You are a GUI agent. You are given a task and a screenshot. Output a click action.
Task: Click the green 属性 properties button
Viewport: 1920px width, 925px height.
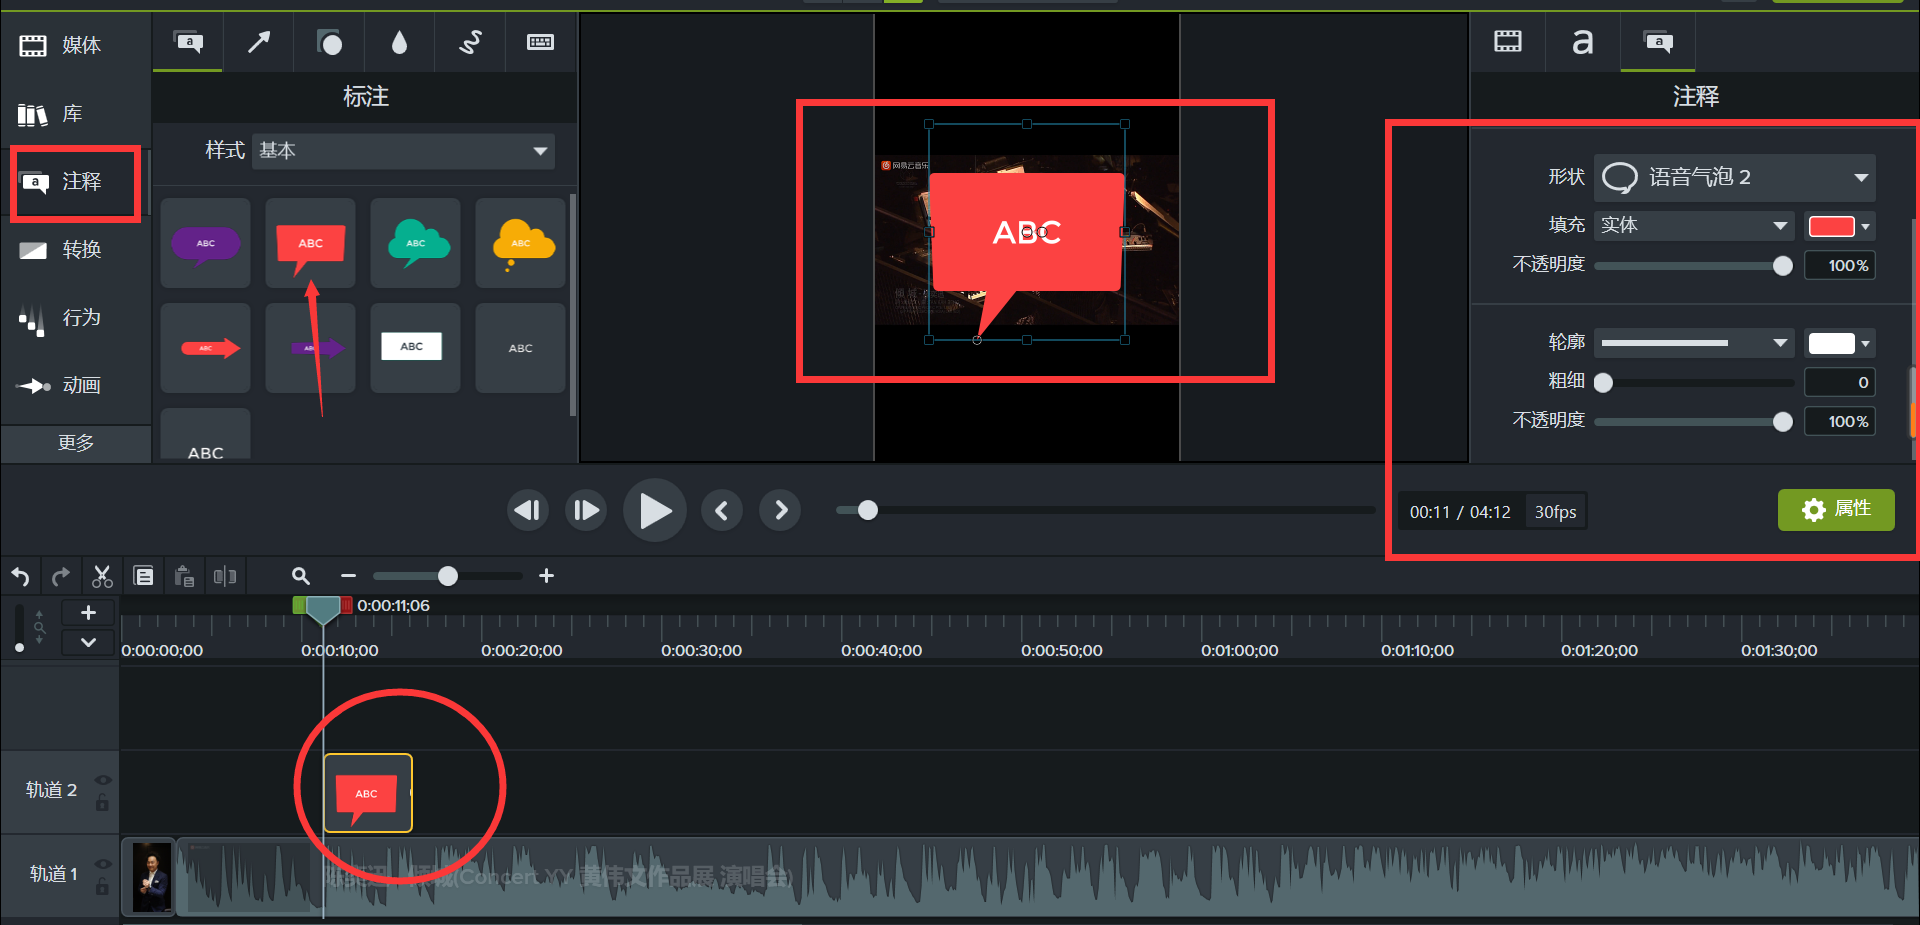tap(1835, 510)
